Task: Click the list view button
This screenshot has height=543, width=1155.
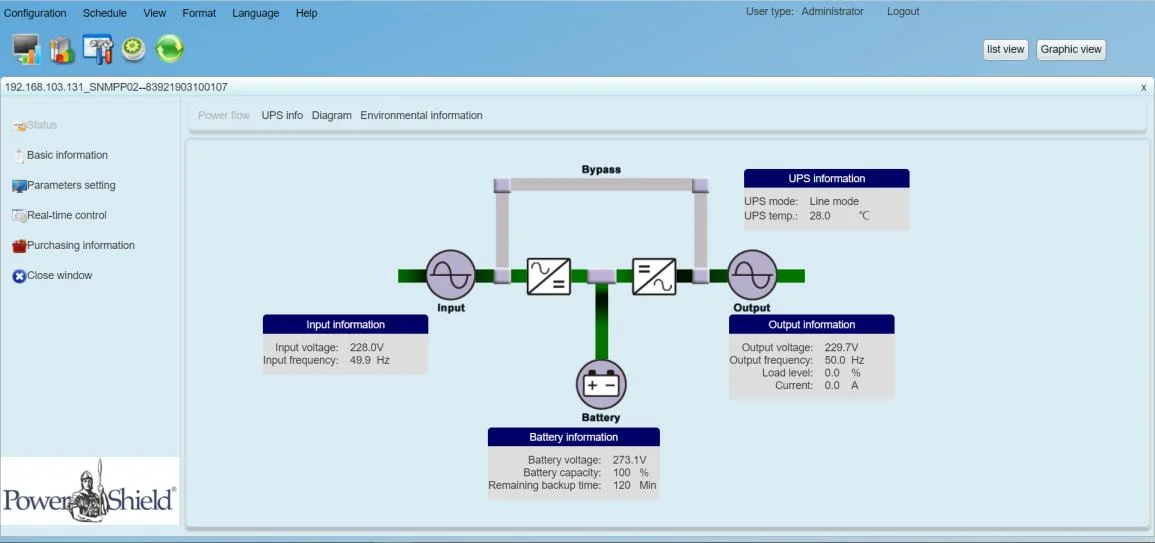Action: tap(1005, 49)
